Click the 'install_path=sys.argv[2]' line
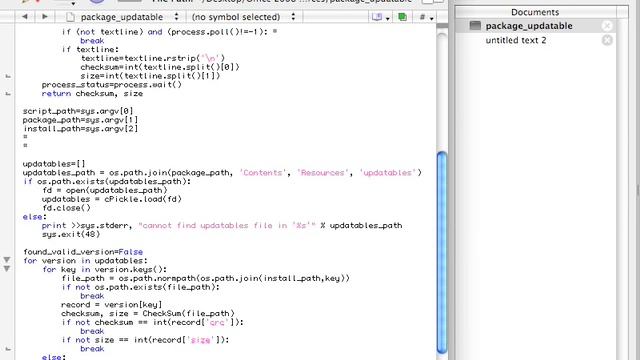This screenshot has height=360, width=640. click(x=80, y=129)
